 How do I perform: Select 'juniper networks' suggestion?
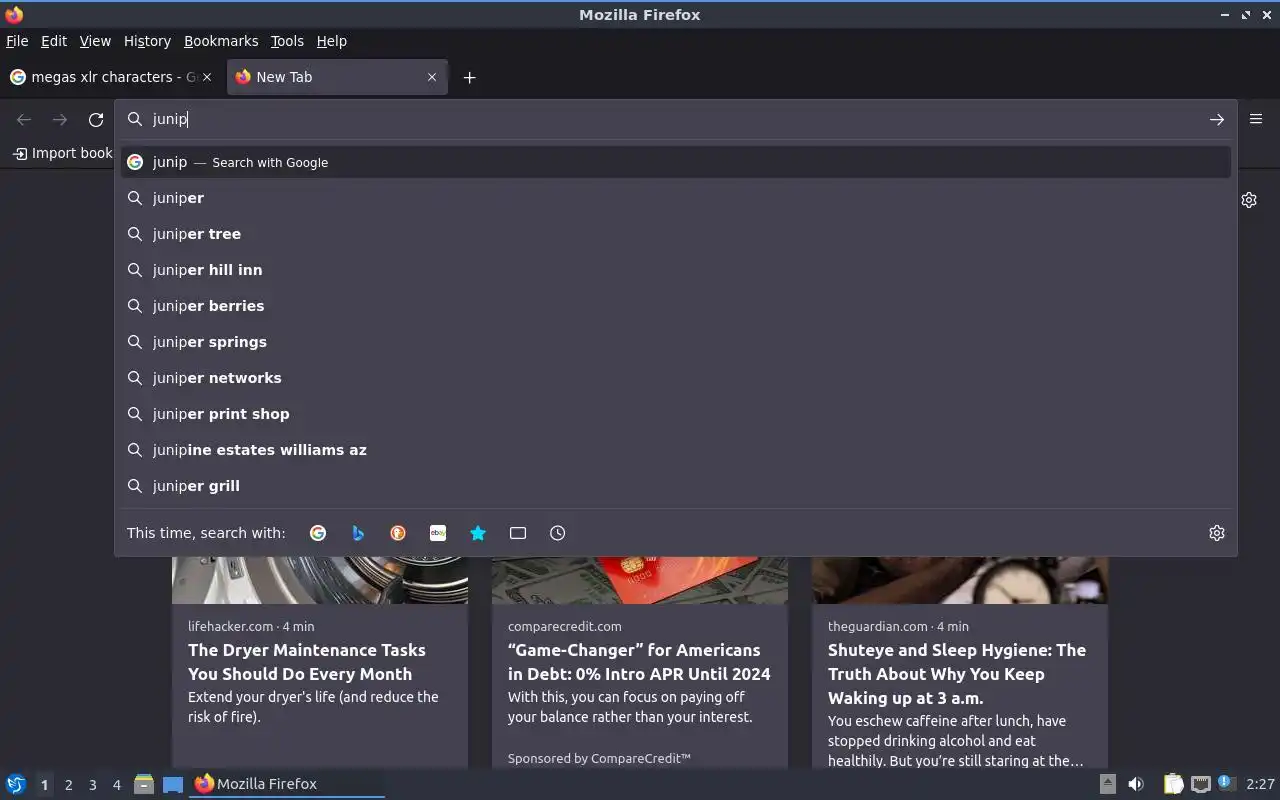(x=676, y=378)
